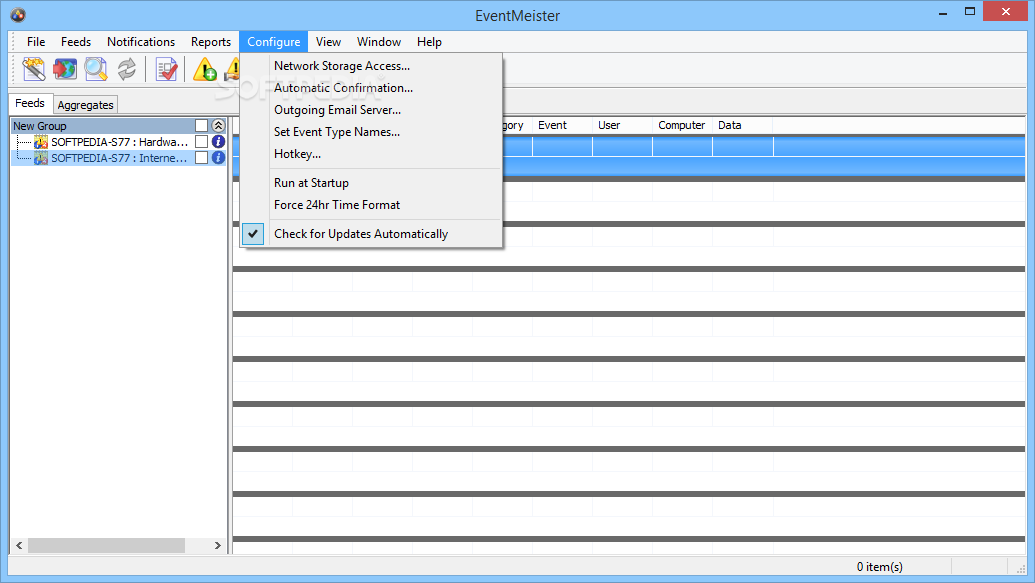Minimize the EventMeister window
This screenshot has width=1035, height=583.
point(943,12)
